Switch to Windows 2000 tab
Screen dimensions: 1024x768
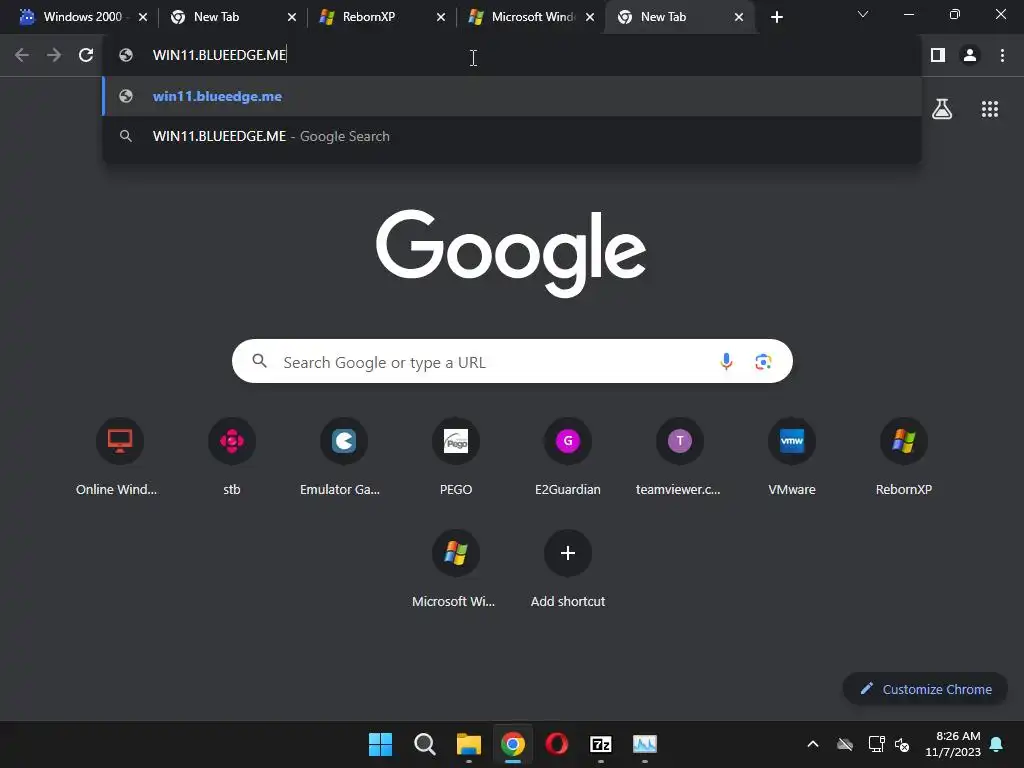83,17
